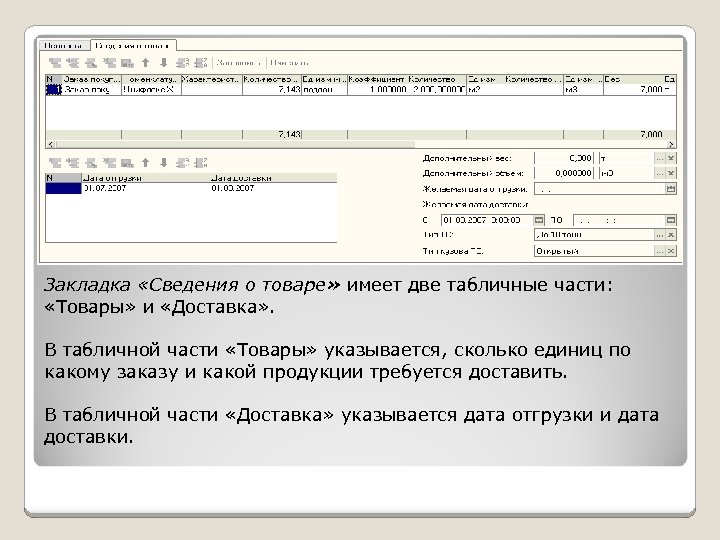720x540 pixels.
Task: Select the 'м2' unit cell
Action: [x=485, y=90]
